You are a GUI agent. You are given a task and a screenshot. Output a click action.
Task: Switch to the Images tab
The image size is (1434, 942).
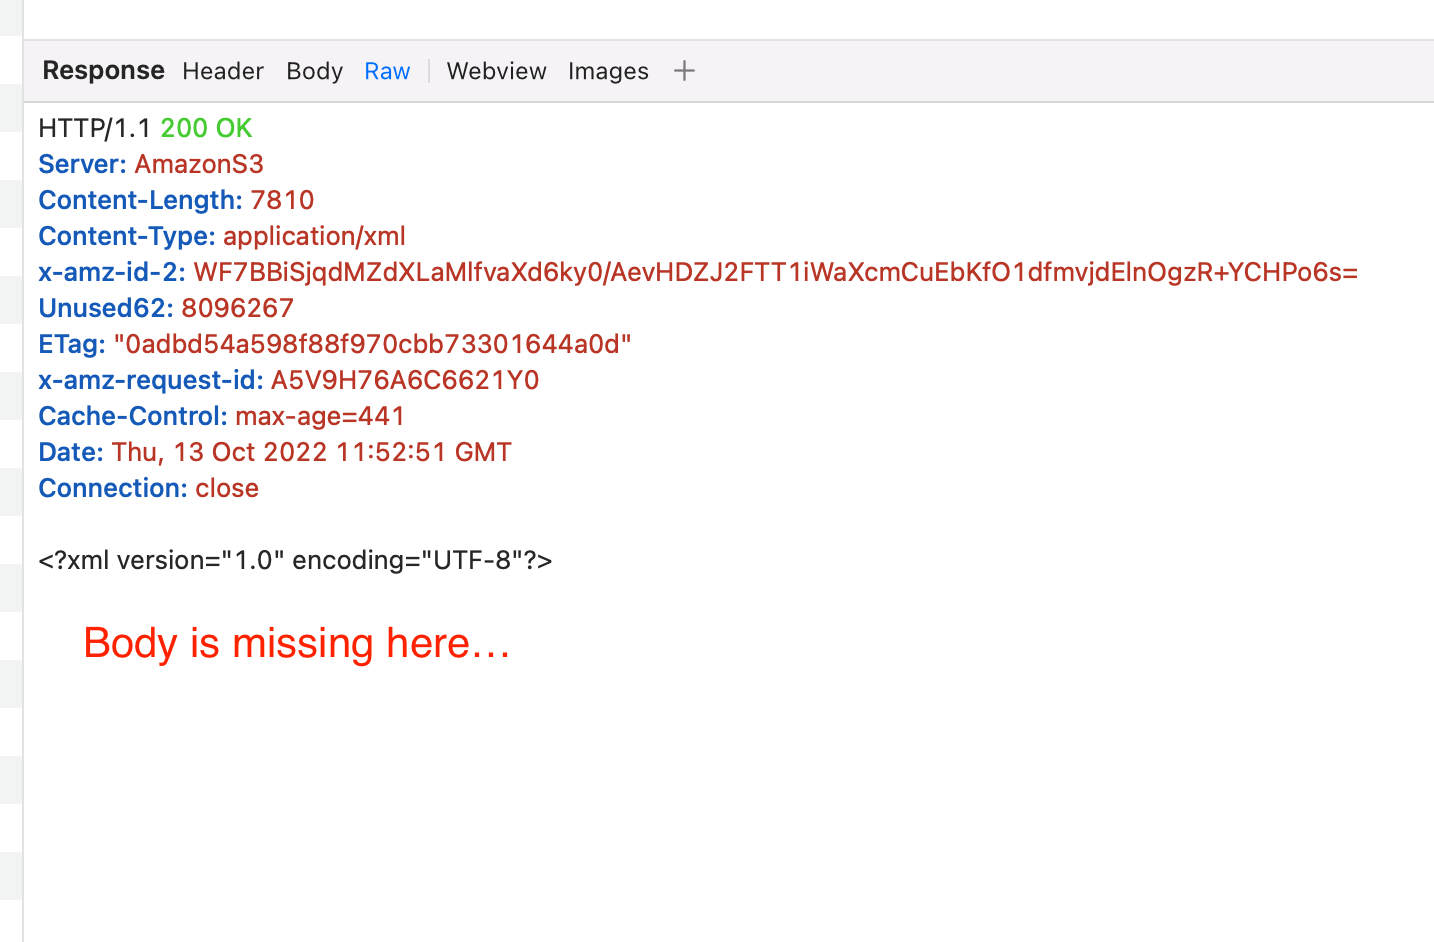coord(608,71)
